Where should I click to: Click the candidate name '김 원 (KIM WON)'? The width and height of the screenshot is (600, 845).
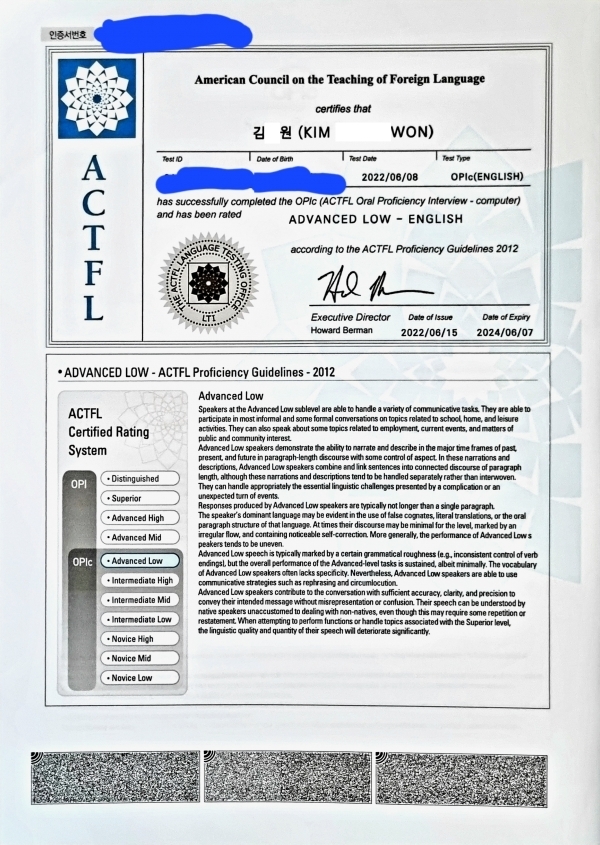[343, 132]
